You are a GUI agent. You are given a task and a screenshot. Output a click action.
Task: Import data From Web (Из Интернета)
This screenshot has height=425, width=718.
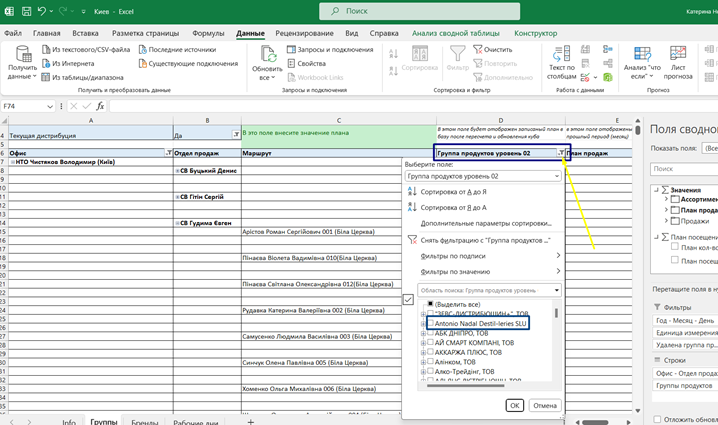click(x=68, y=64)
